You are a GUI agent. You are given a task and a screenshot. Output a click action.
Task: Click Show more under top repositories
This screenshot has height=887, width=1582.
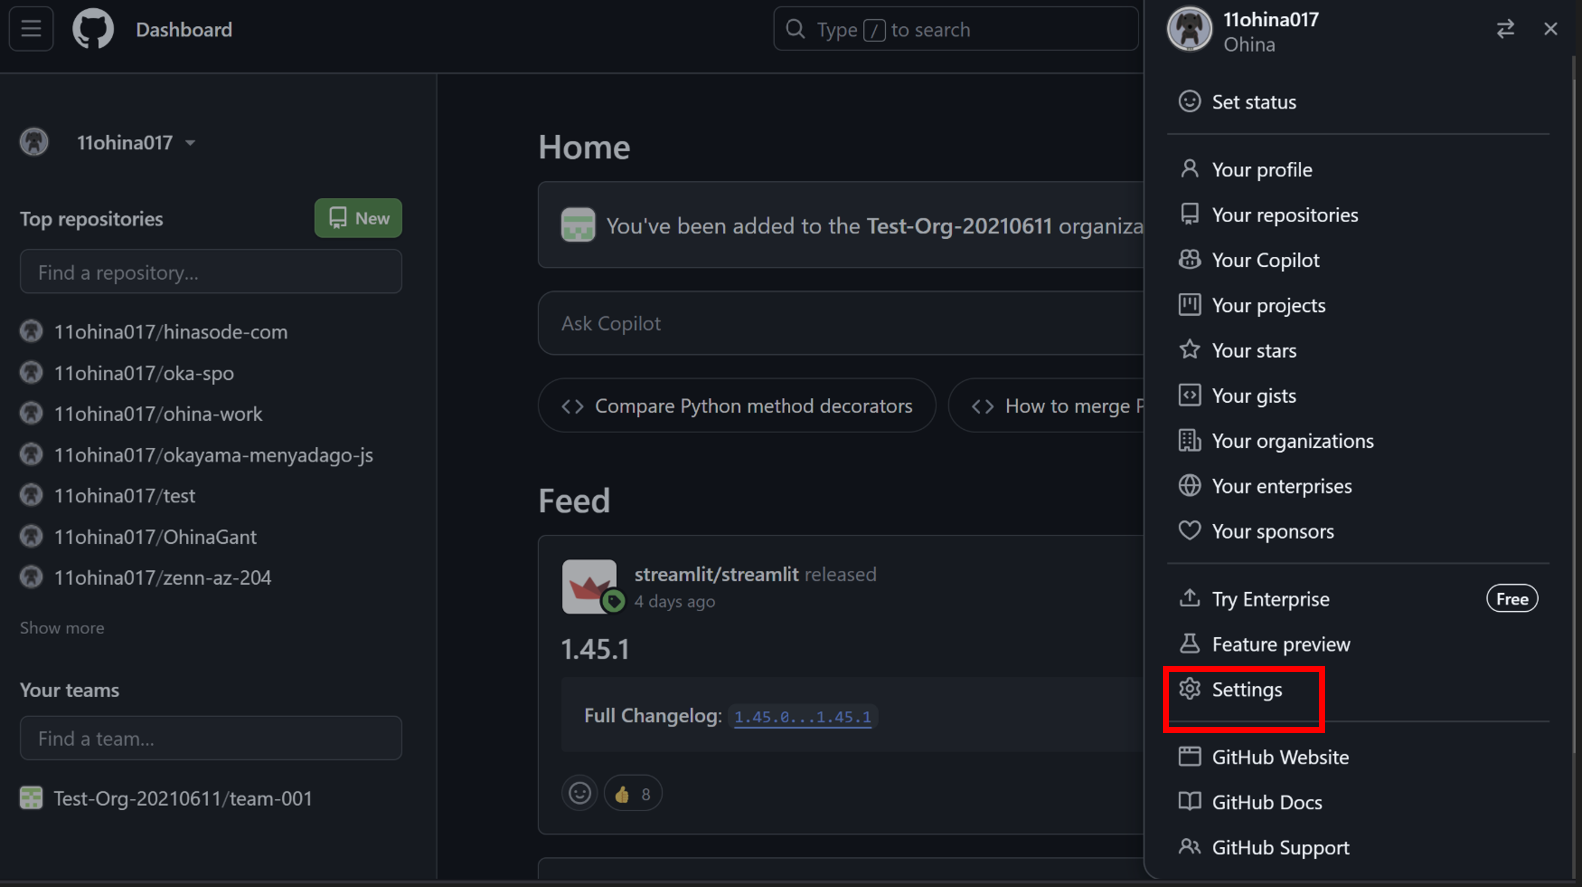[62, 627]
